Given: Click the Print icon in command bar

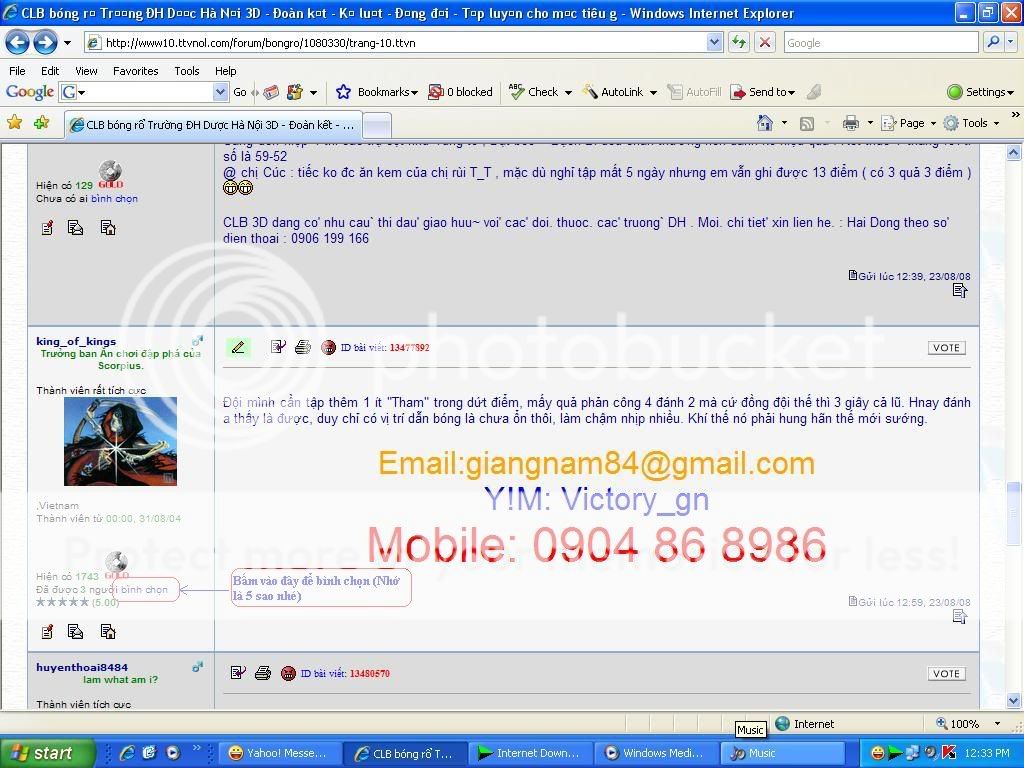Looking at the screenshot, I should [x=851, y=123].
